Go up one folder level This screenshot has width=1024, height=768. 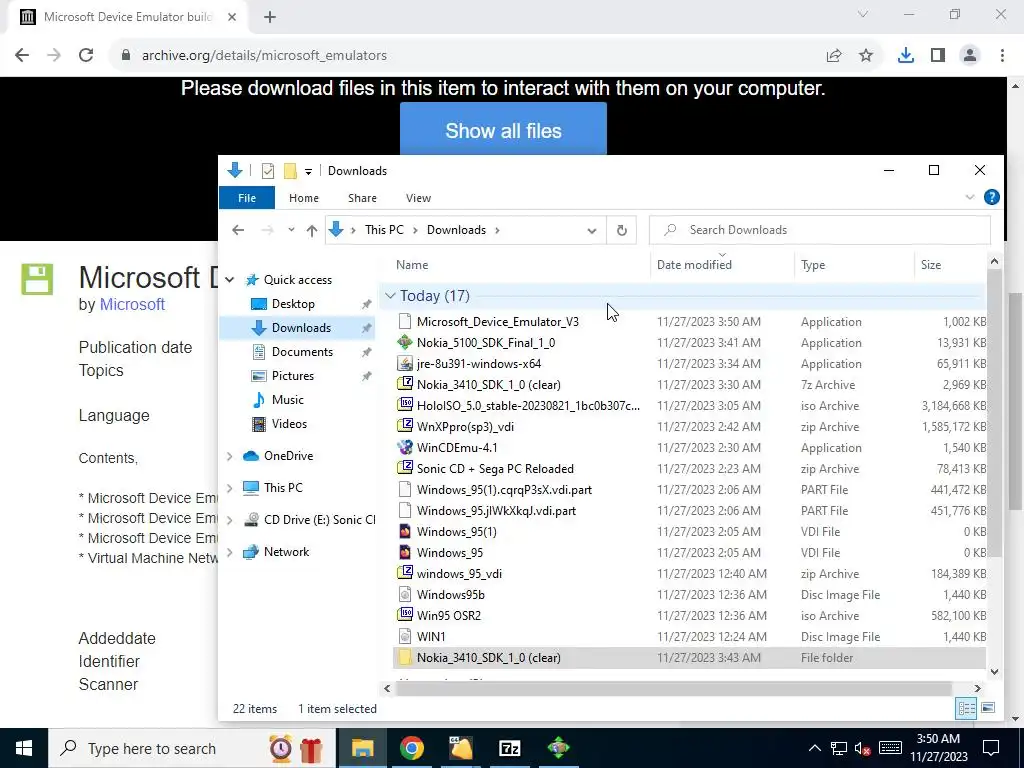click(x=312, y=230)
